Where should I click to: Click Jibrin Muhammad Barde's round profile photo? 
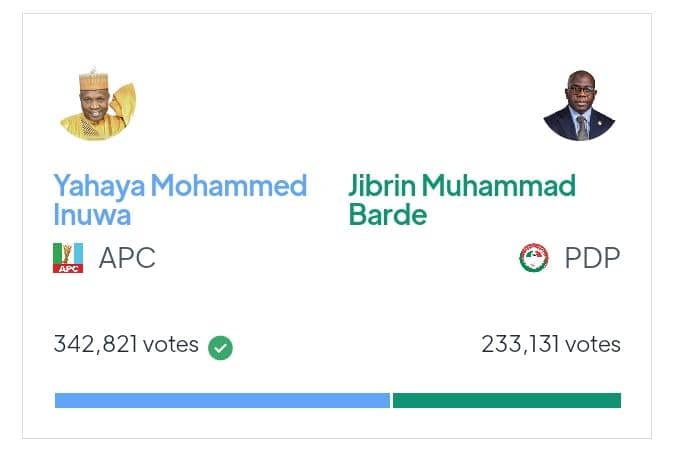(x=580, y=105)
